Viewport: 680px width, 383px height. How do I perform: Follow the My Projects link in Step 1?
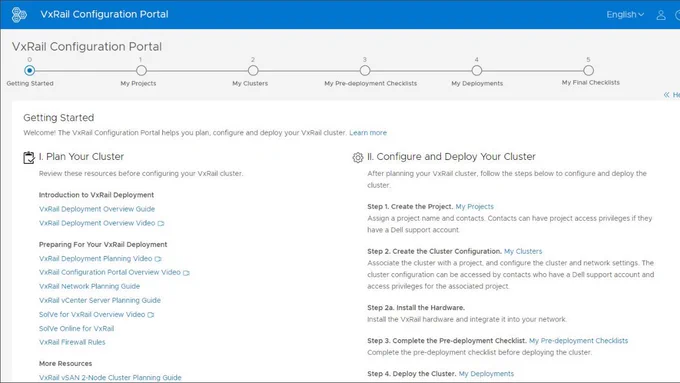click(474, 207)
